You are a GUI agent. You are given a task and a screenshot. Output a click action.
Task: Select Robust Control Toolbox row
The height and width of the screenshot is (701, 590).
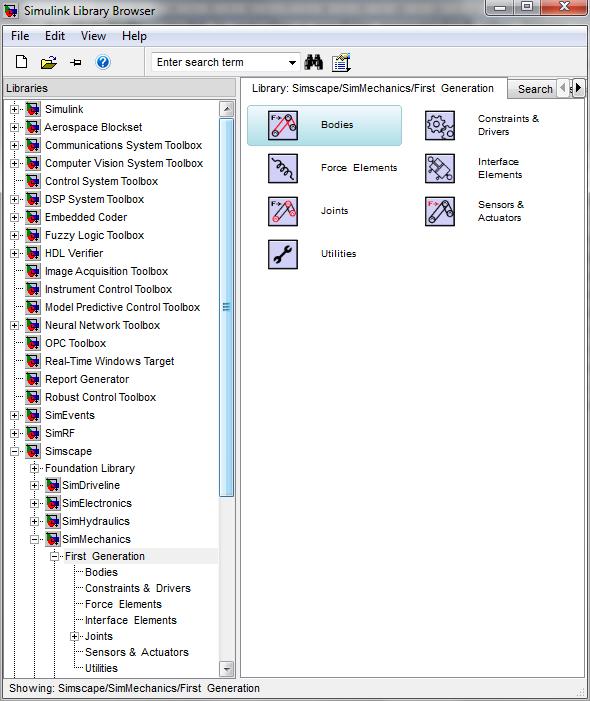pyautogui.click(x=101, y=397)
